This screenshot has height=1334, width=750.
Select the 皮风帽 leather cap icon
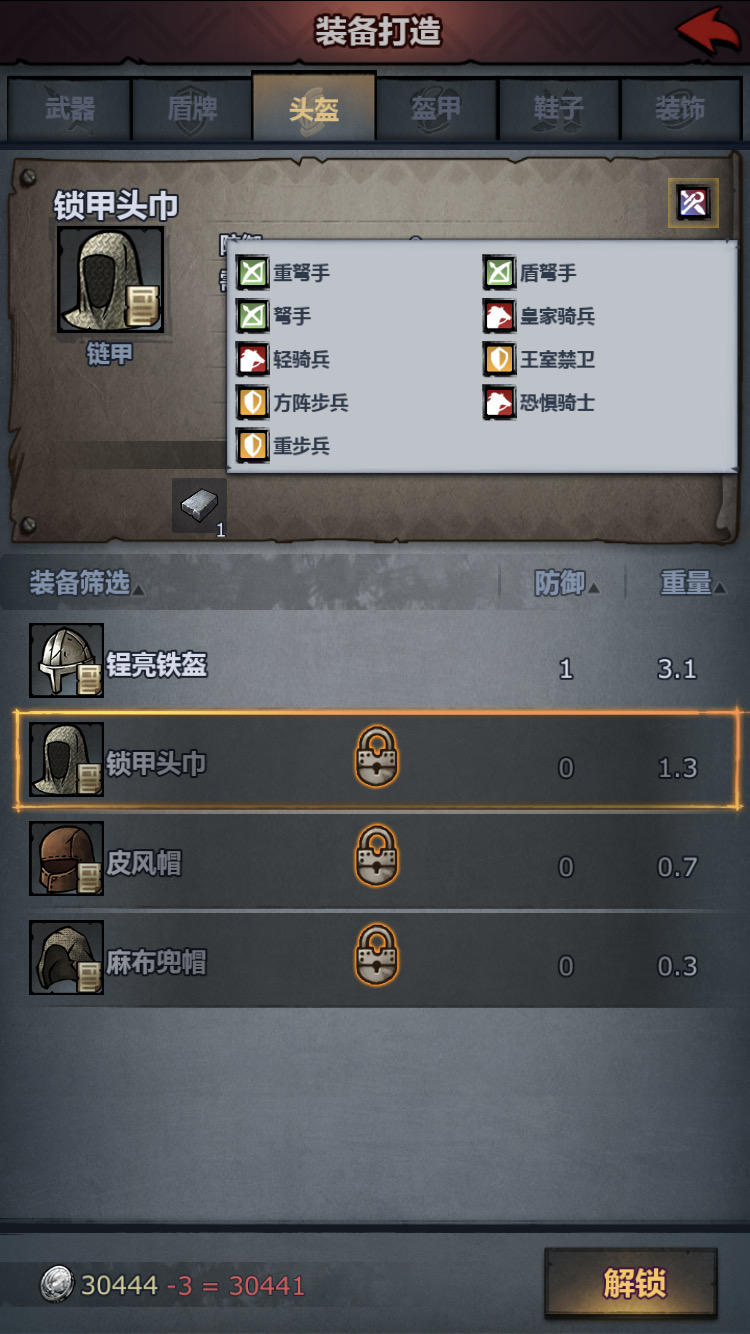tap(66, 859)
